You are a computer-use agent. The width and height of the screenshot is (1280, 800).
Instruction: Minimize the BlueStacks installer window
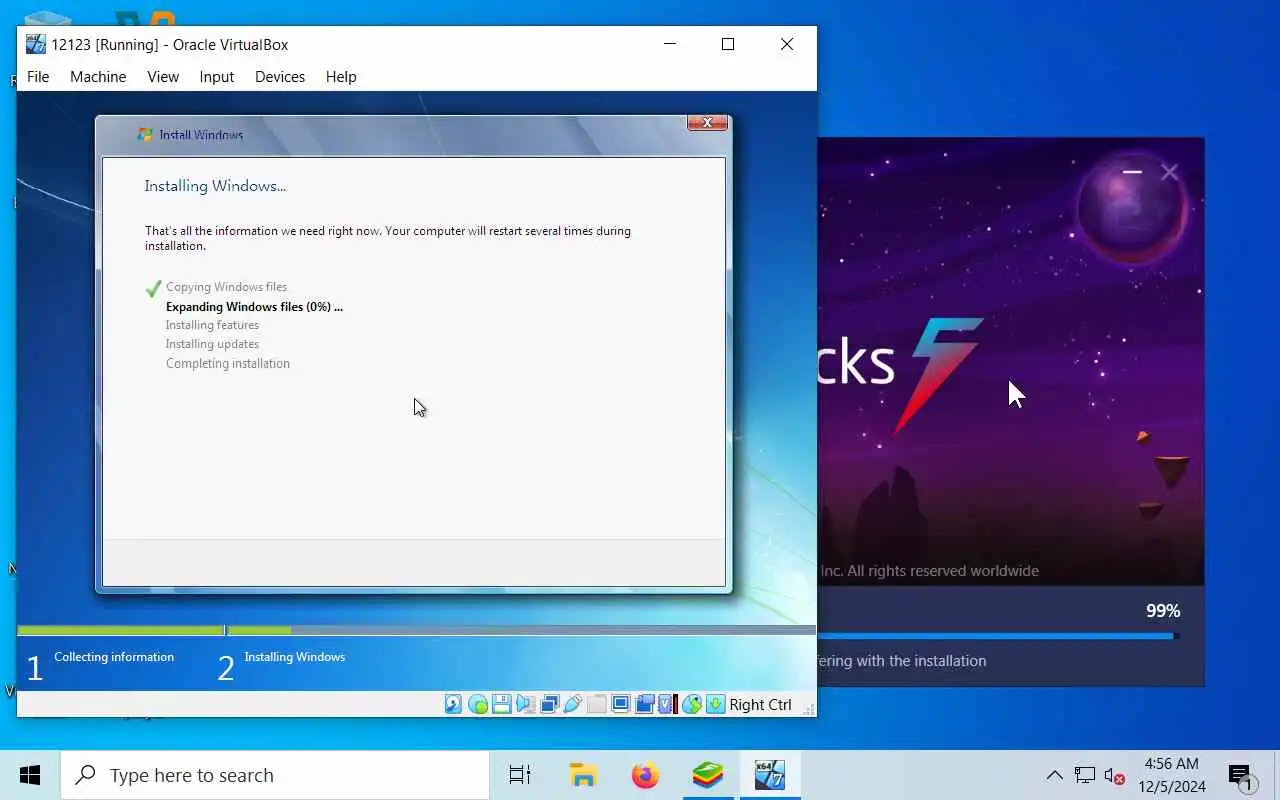(1132, 172)
